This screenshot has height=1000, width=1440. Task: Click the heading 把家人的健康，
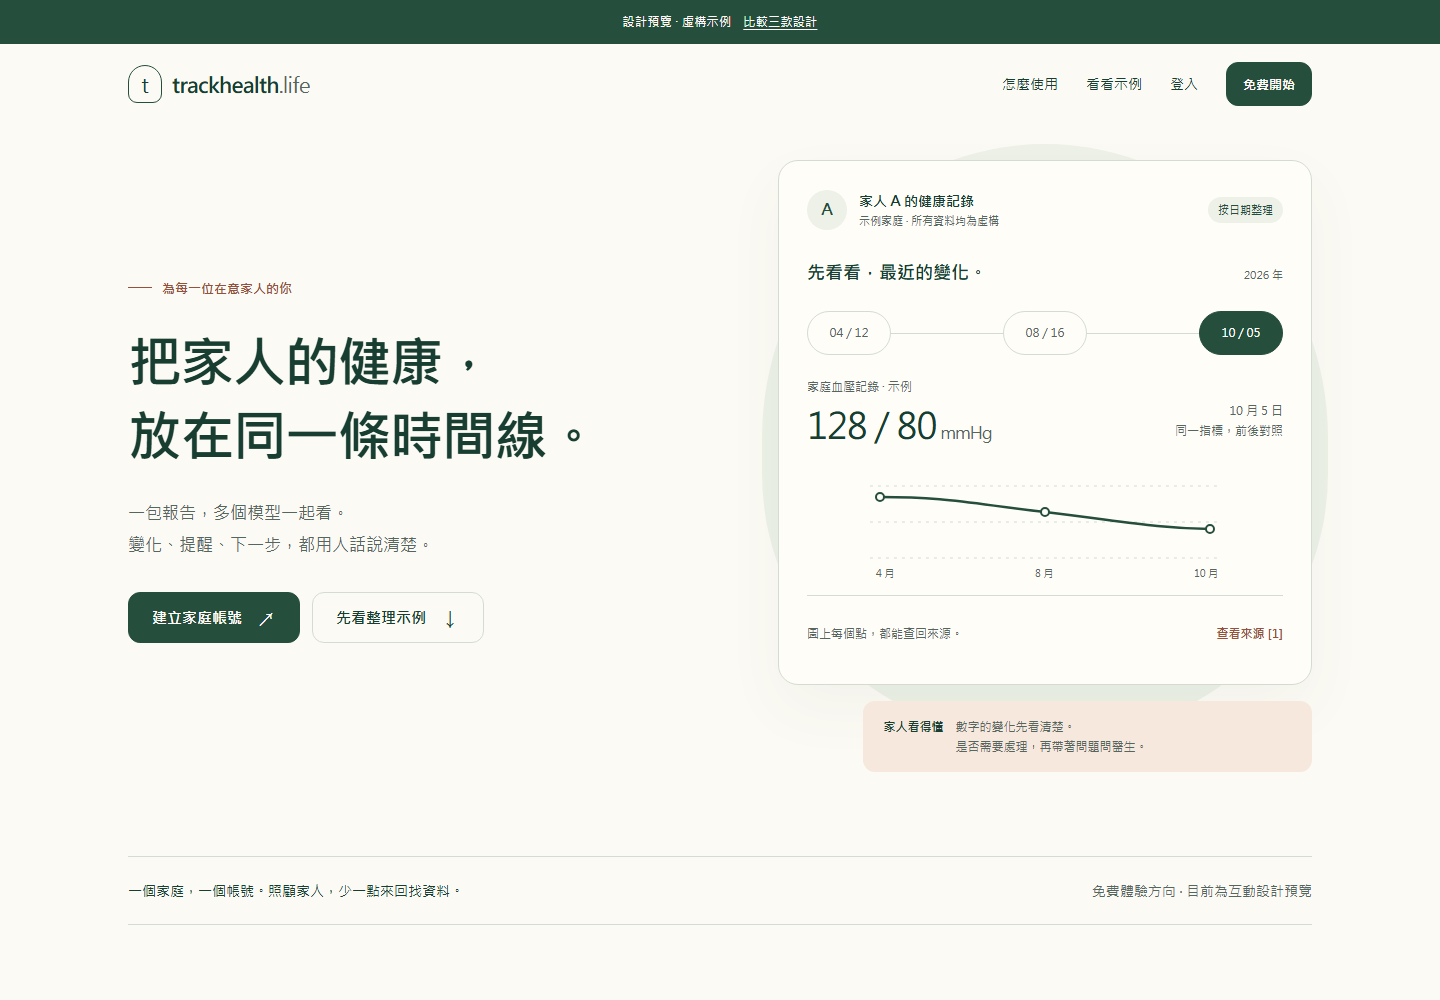[306, 361]
